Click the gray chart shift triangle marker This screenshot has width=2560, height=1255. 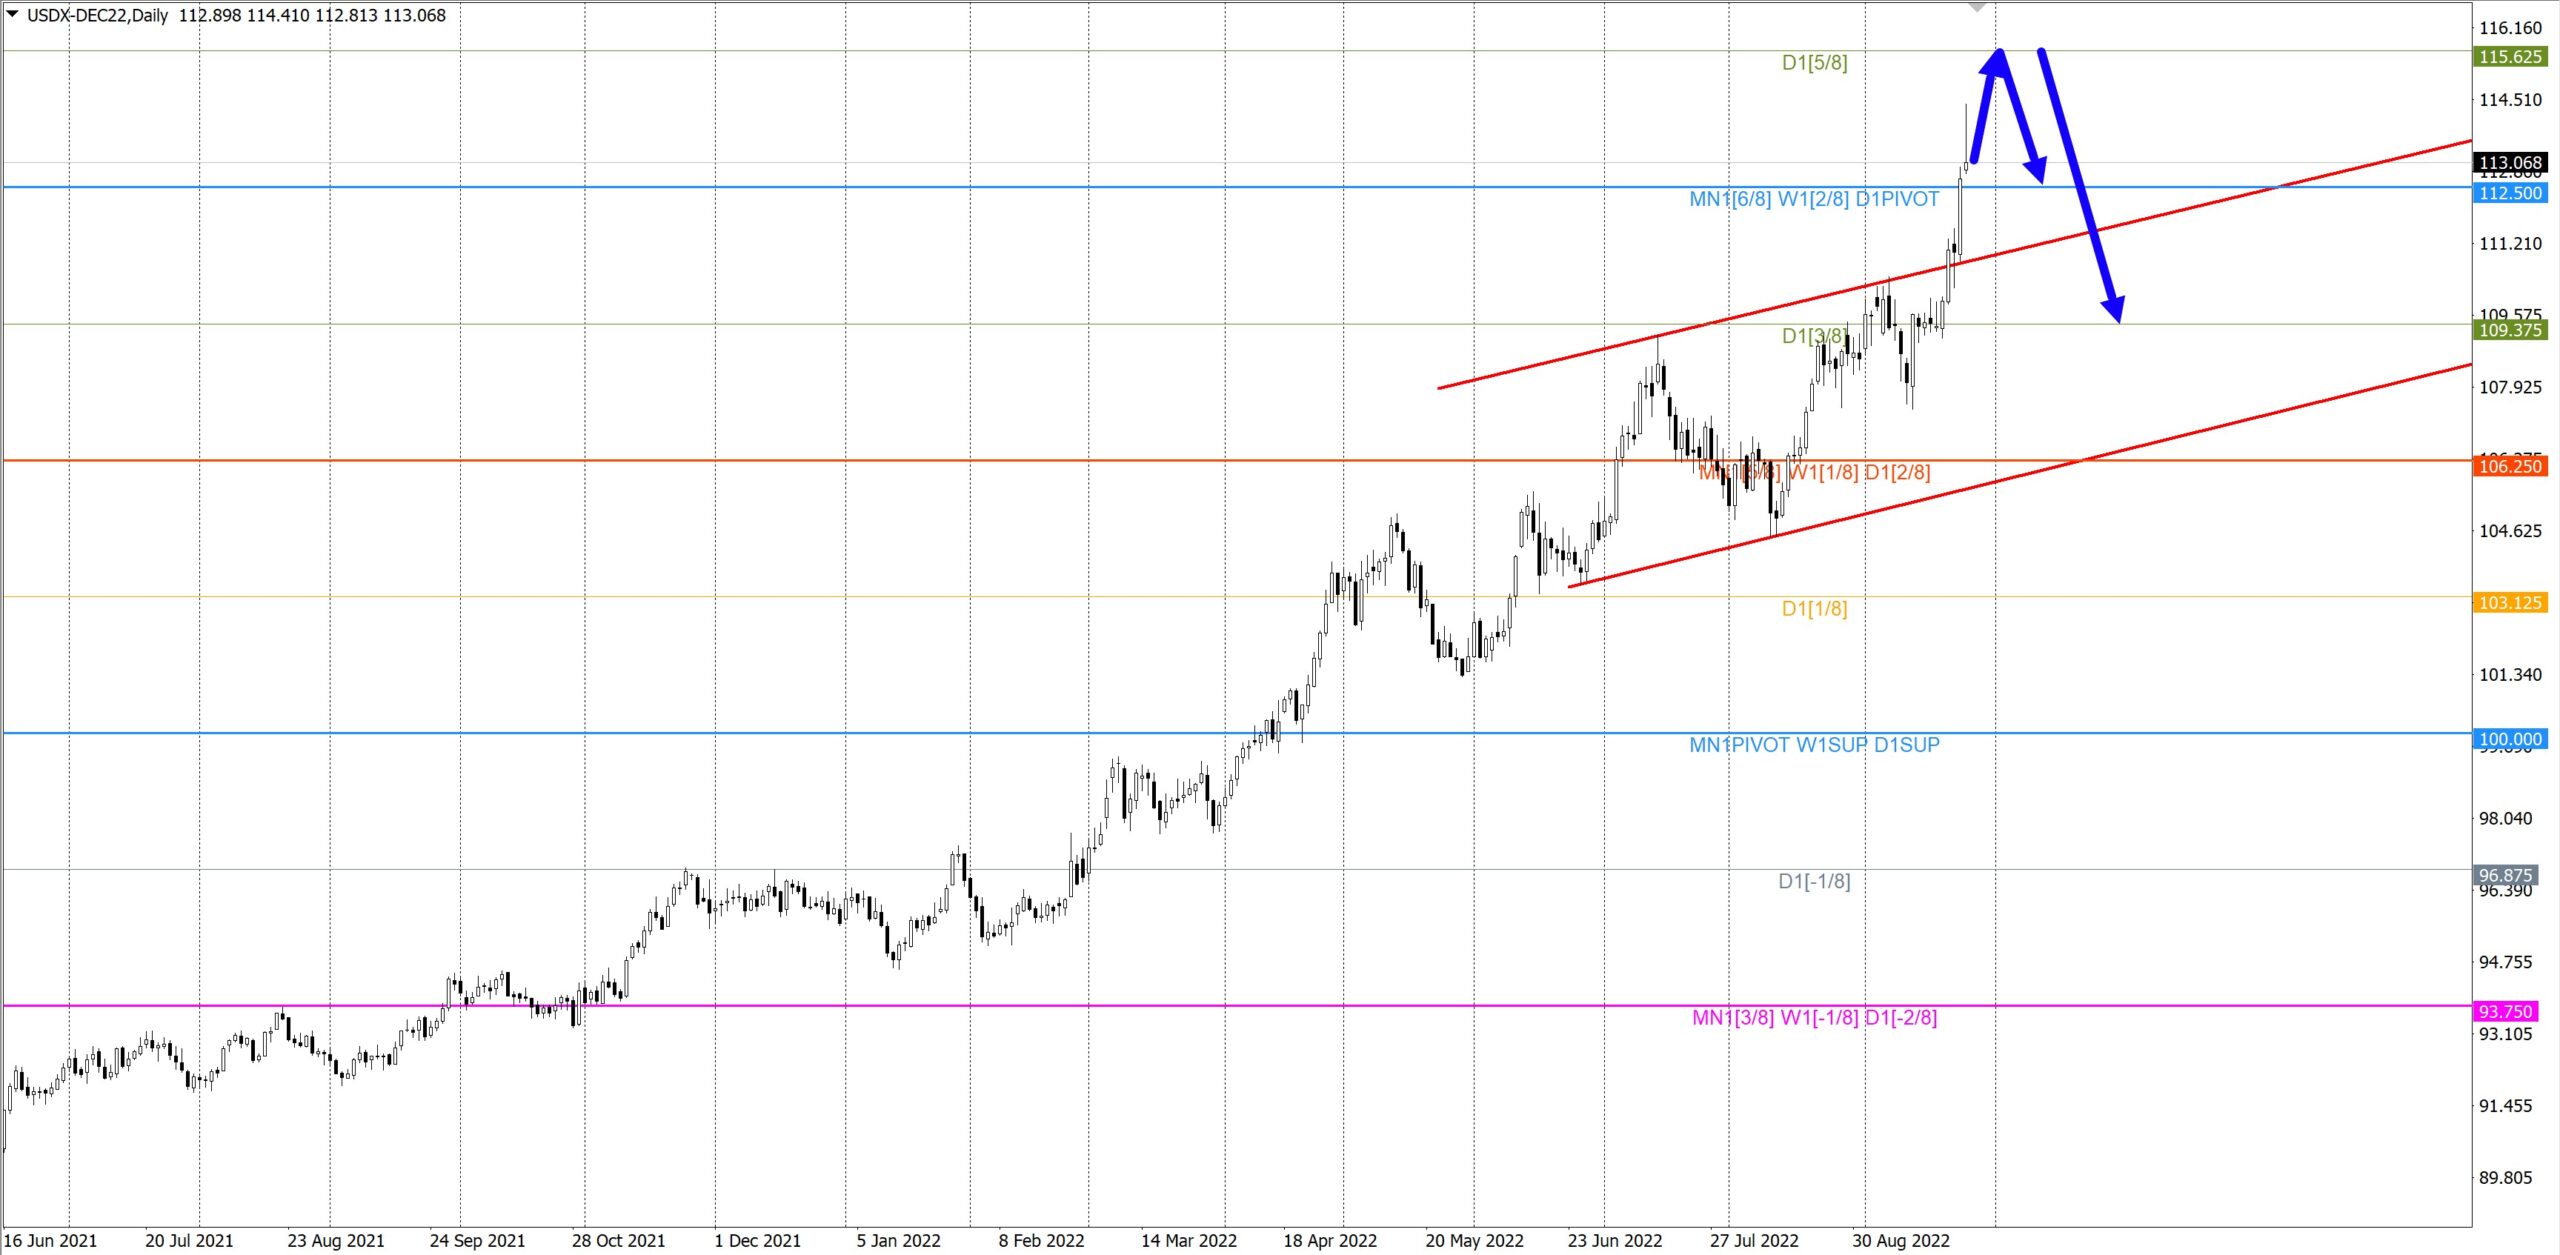click(x=1976, y=7)
